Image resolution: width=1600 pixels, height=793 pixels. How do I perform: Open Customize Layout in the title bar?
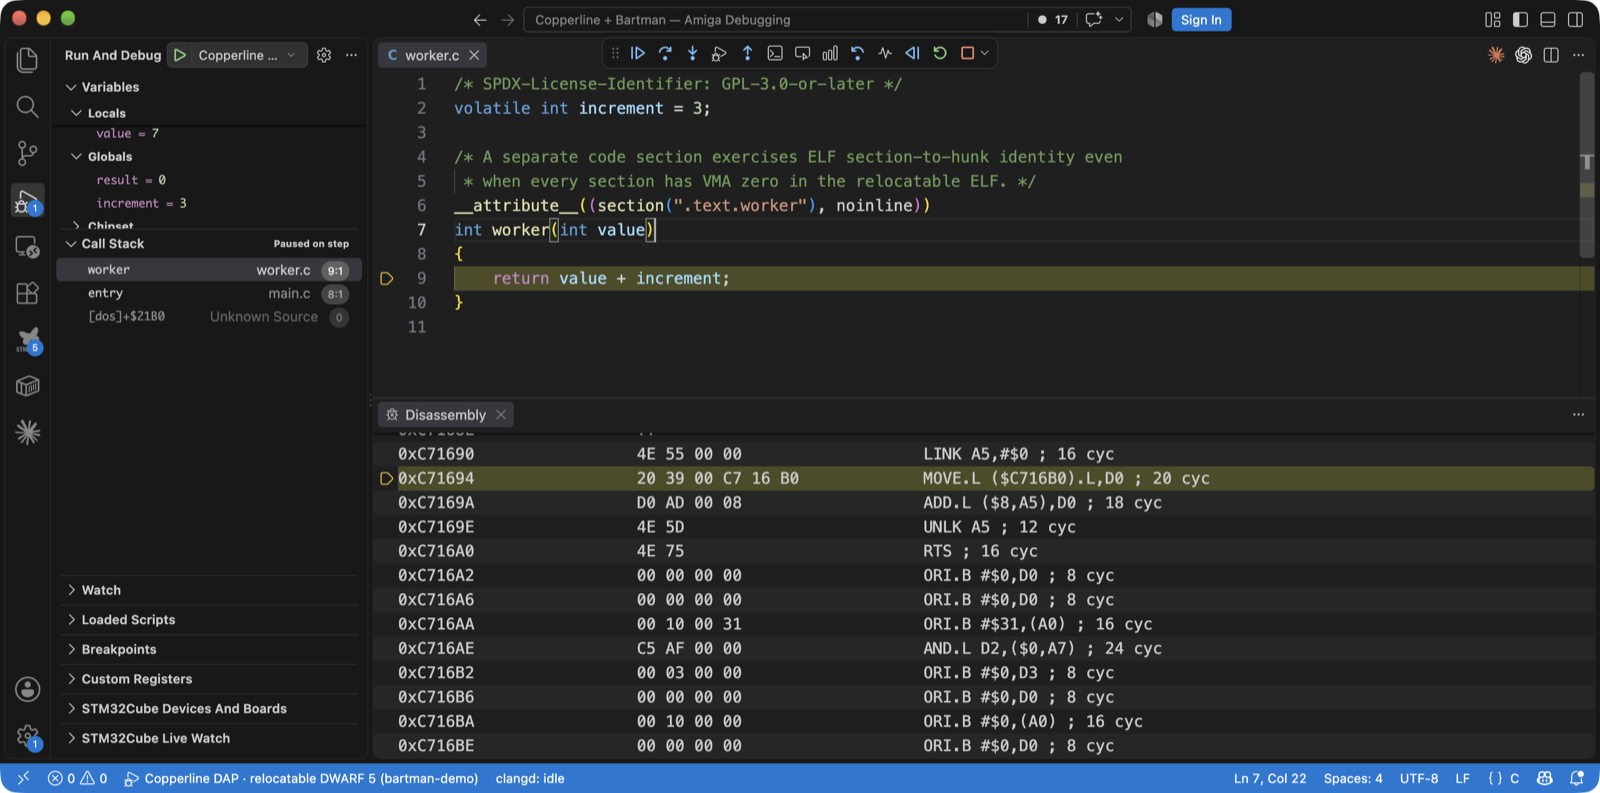[x=1493, y=19]
